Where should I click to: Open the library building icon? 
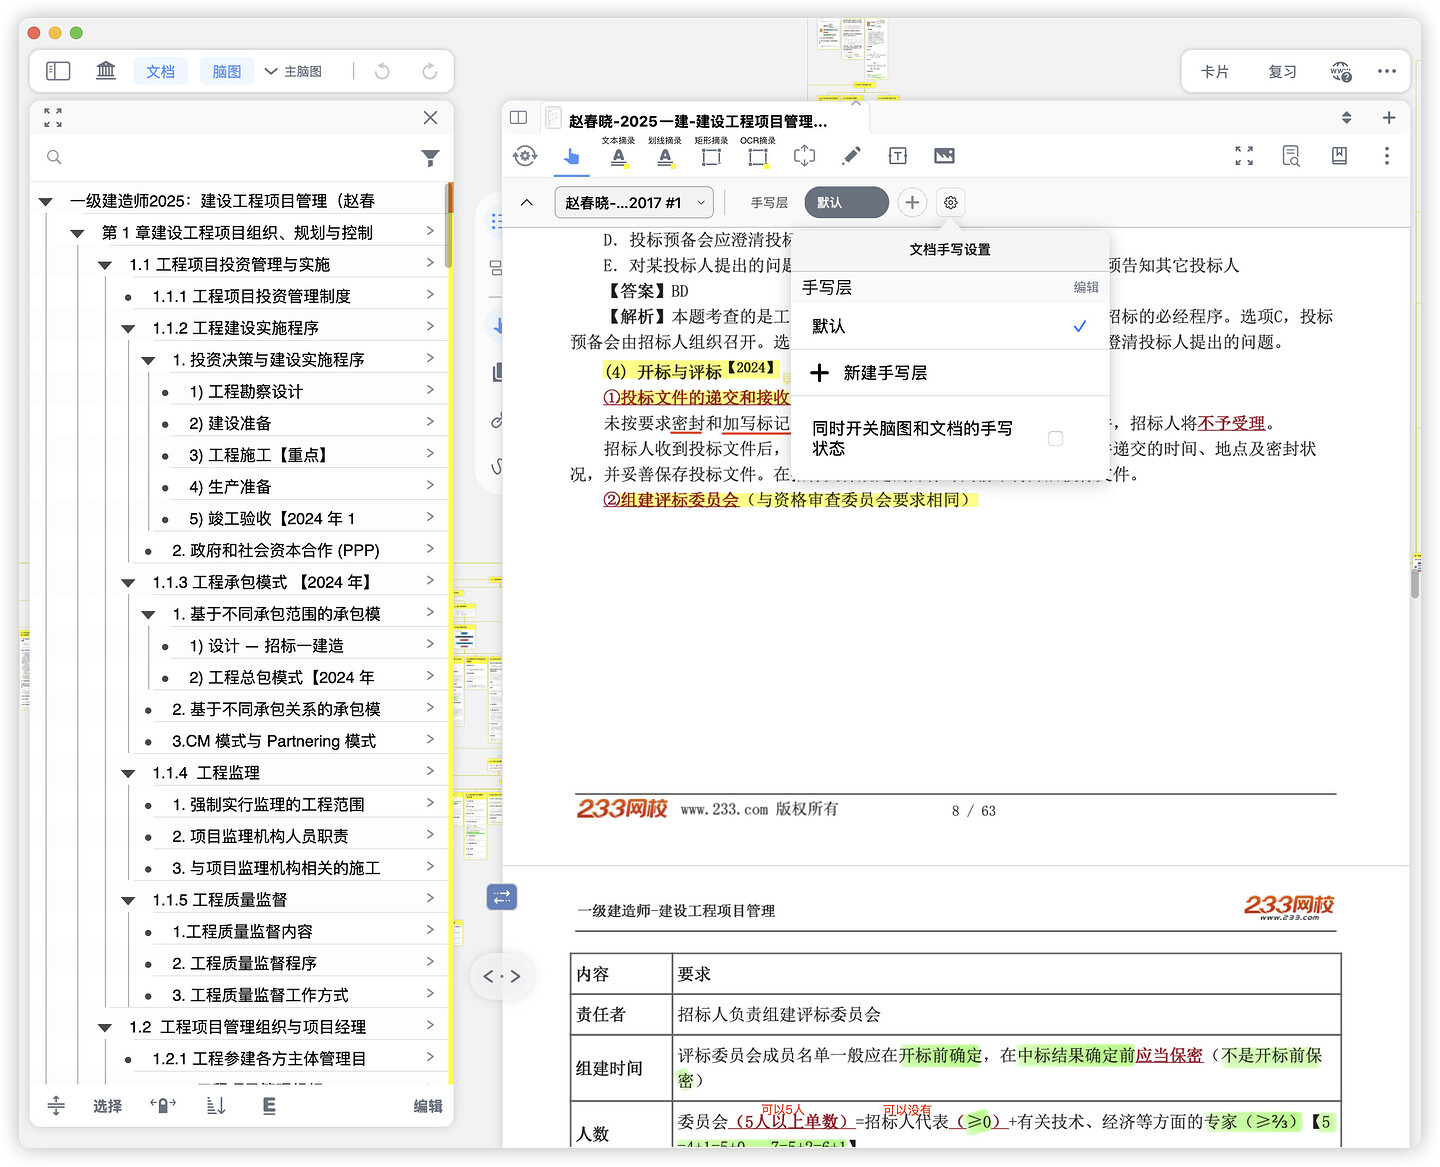[105, 71]
